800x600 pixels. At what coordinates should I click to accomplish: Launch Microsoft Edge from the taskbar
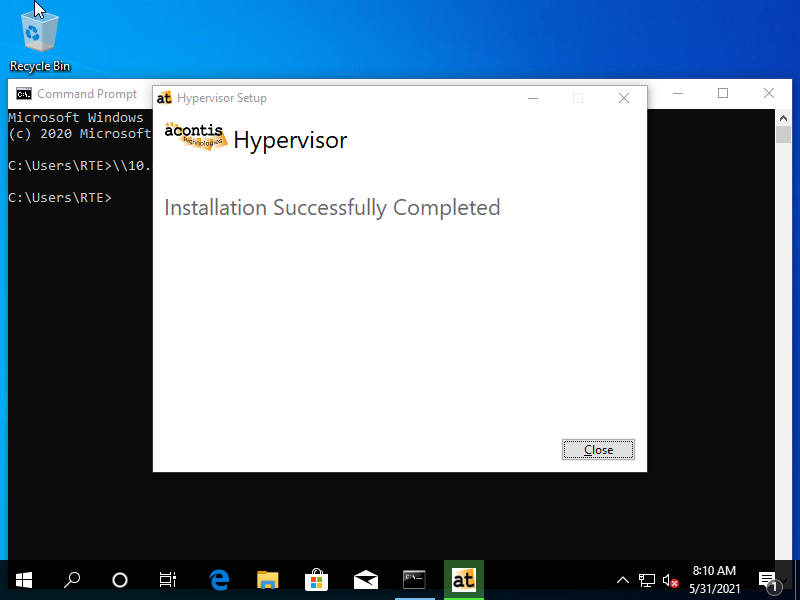point(219,580)
